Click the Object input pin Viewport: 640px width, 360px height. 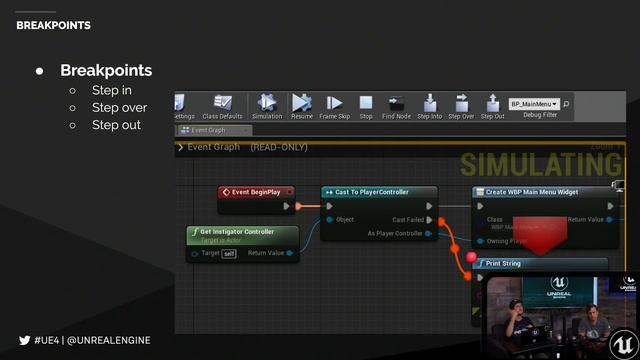click(x=329, y=220)
